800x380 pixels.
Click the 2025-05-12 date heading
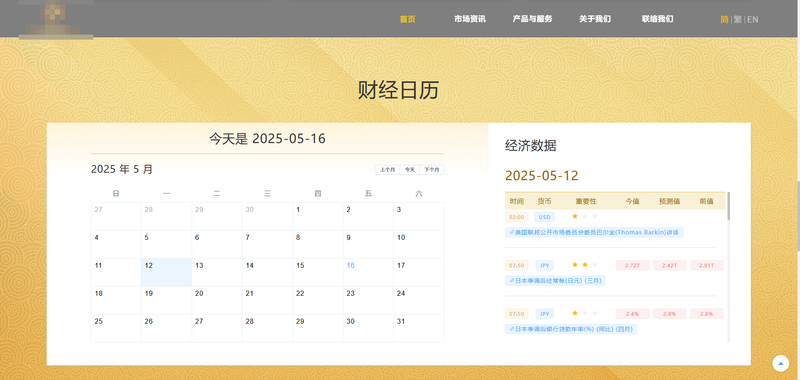click(542, 176)
